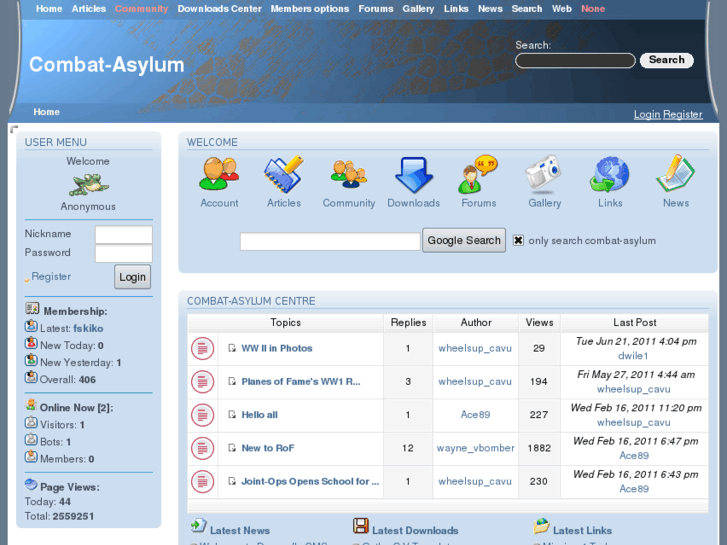Click the Membership icon in user menu
The width and height of the screenshot is (727, 545).
pos(32,309)
